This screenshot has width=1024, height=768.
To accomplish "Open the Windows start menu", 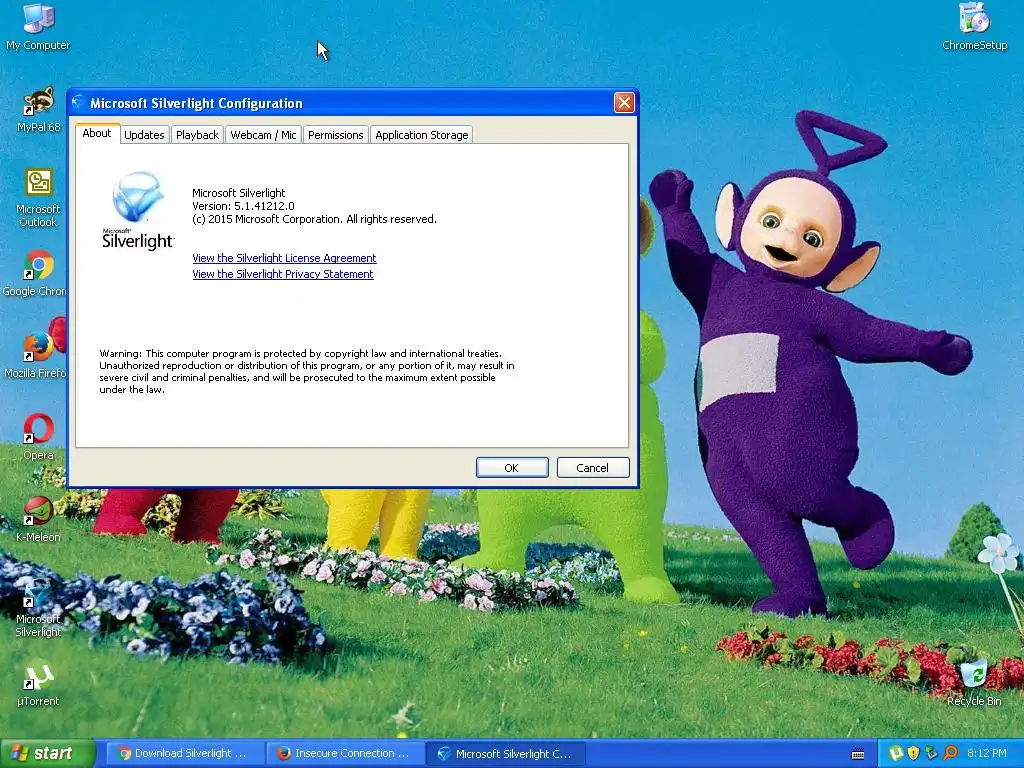I will [x=47, y=754].
